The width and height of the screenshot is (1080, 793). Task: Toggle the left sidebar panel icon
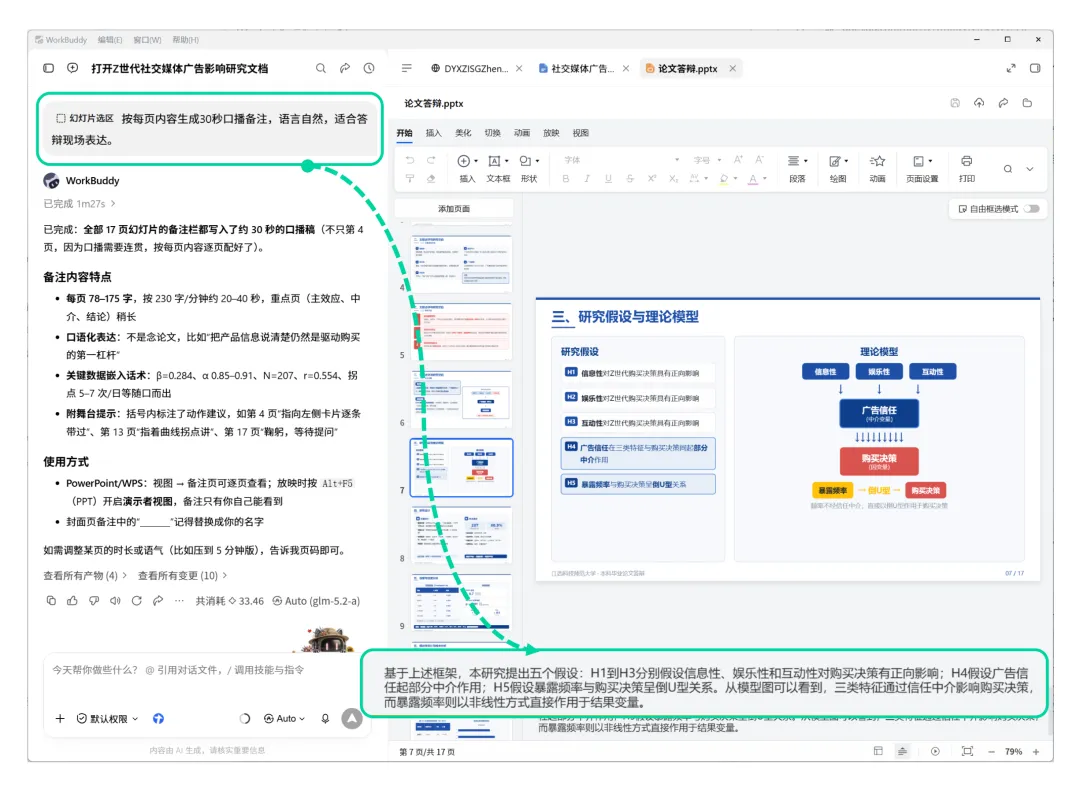tap(48, 68)
